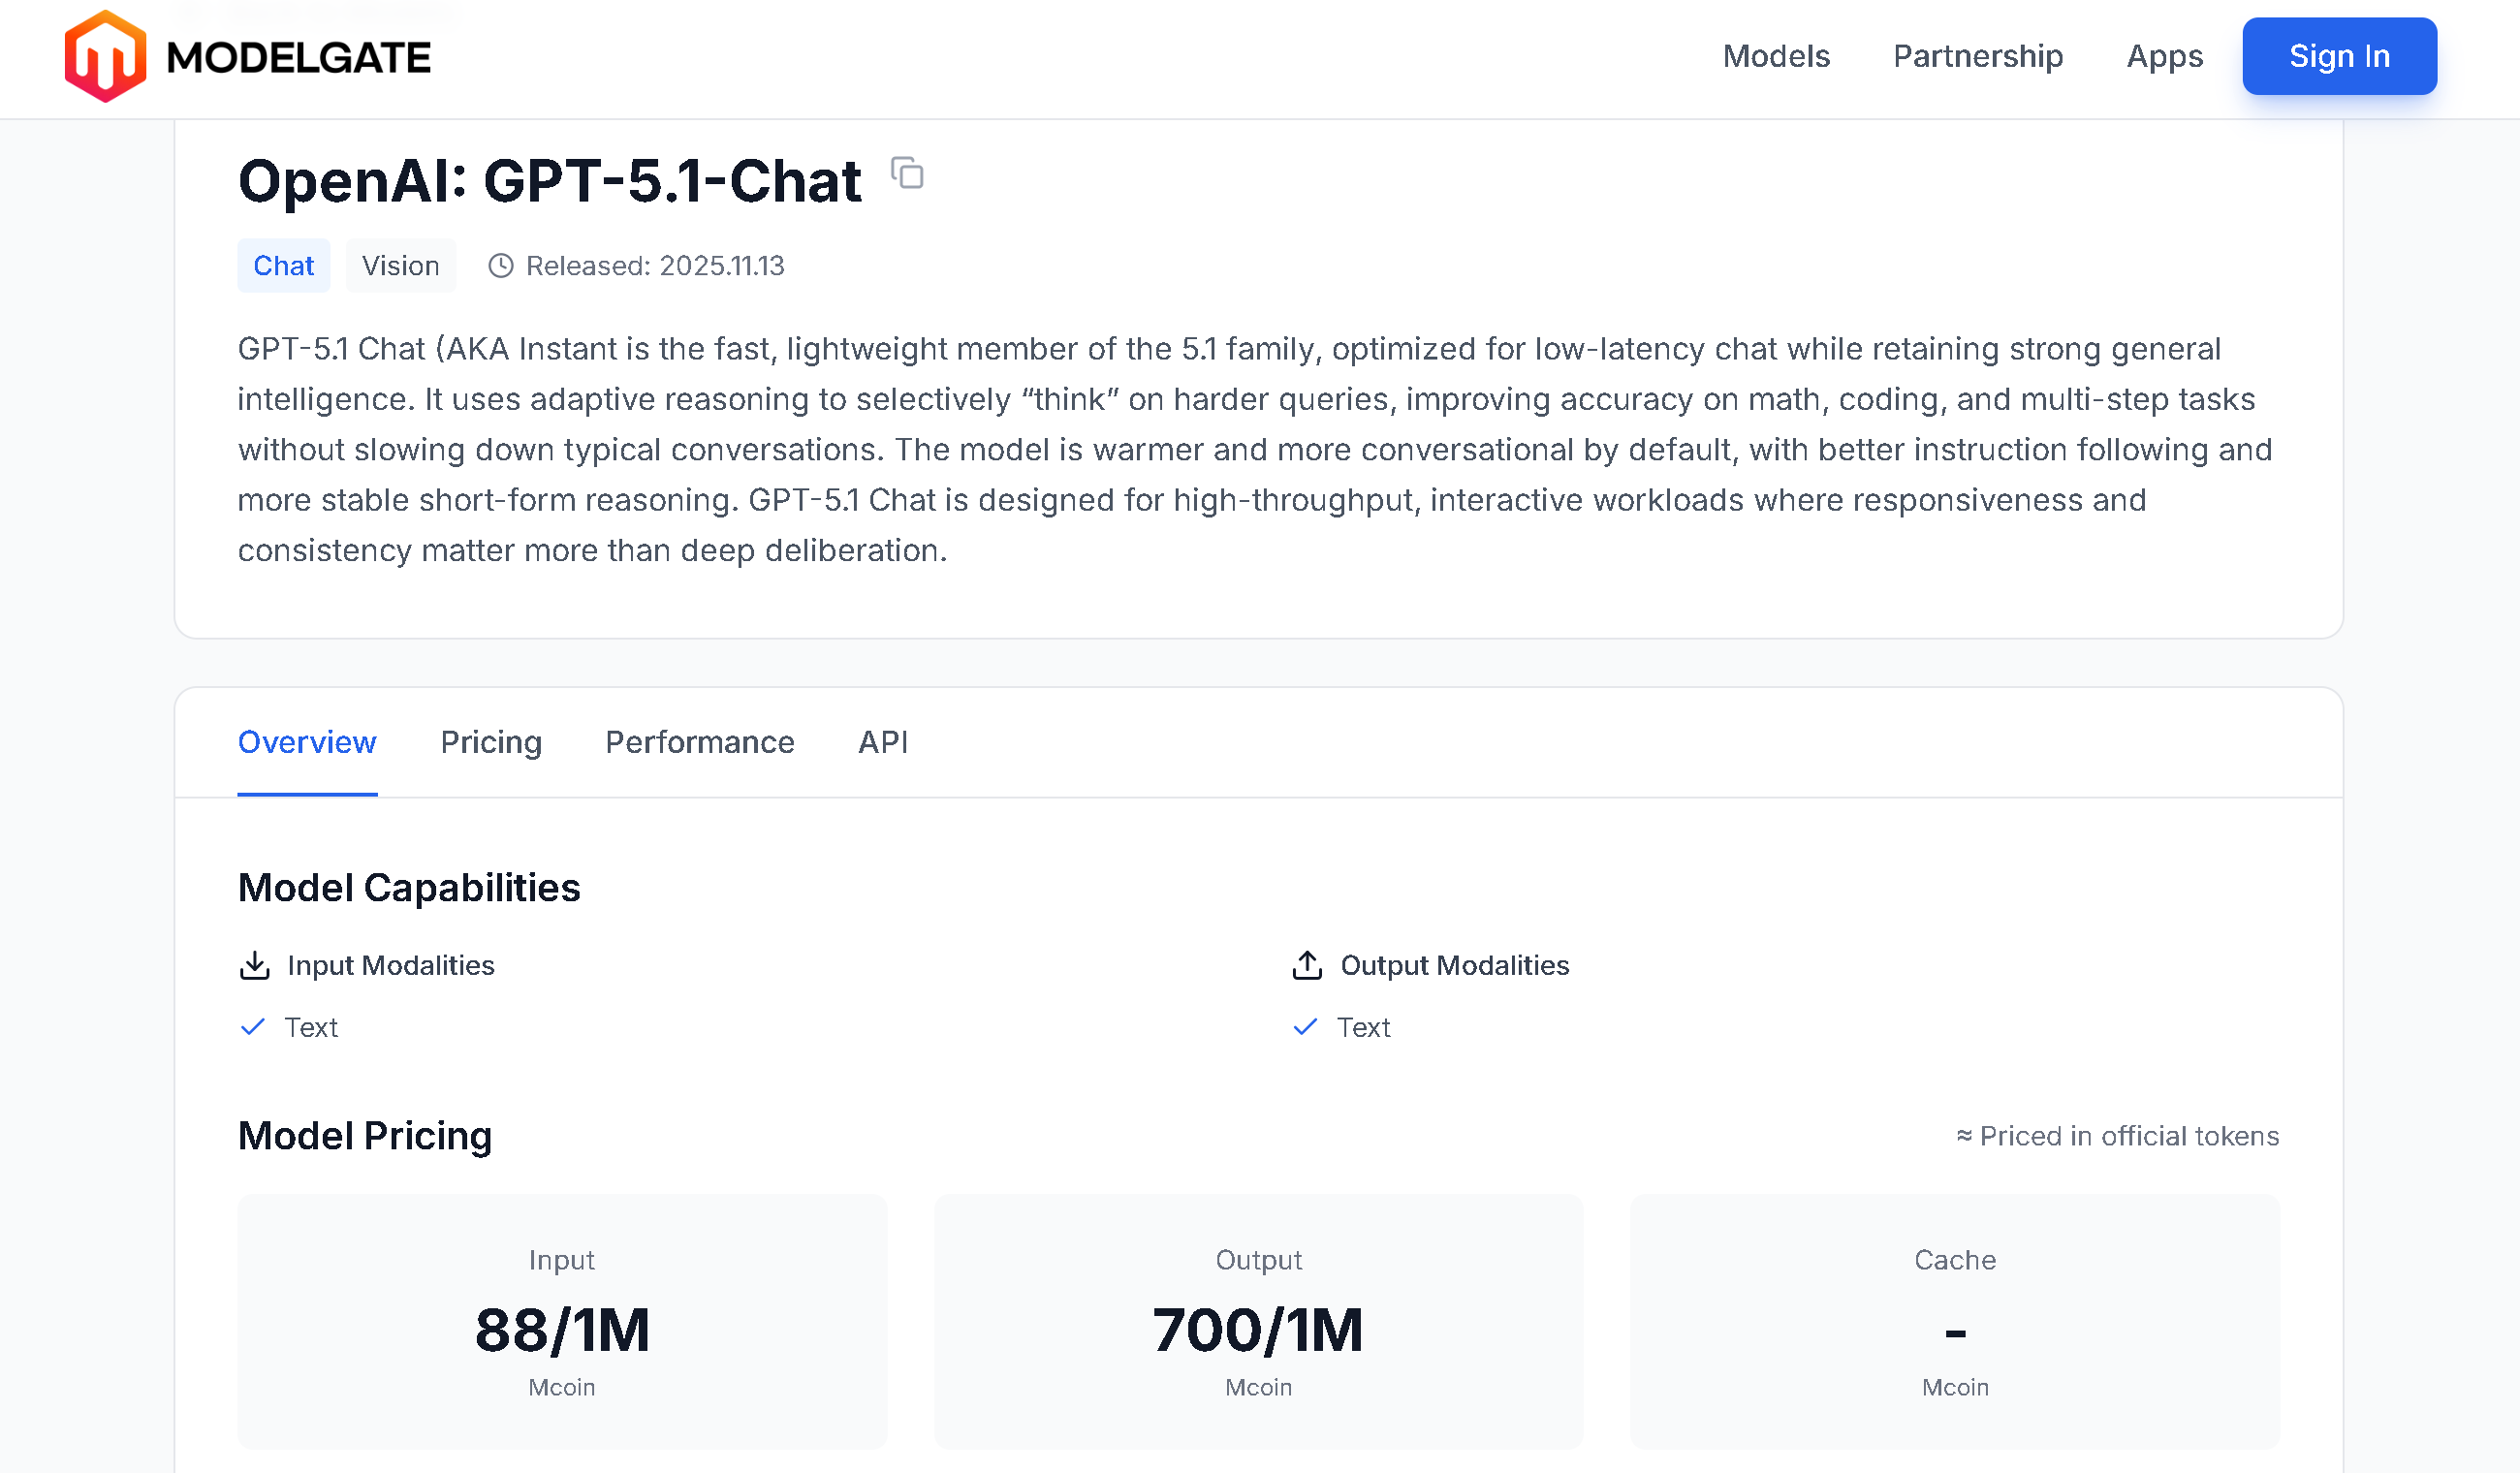Click the Output pricing card

pos(1259,1321)
